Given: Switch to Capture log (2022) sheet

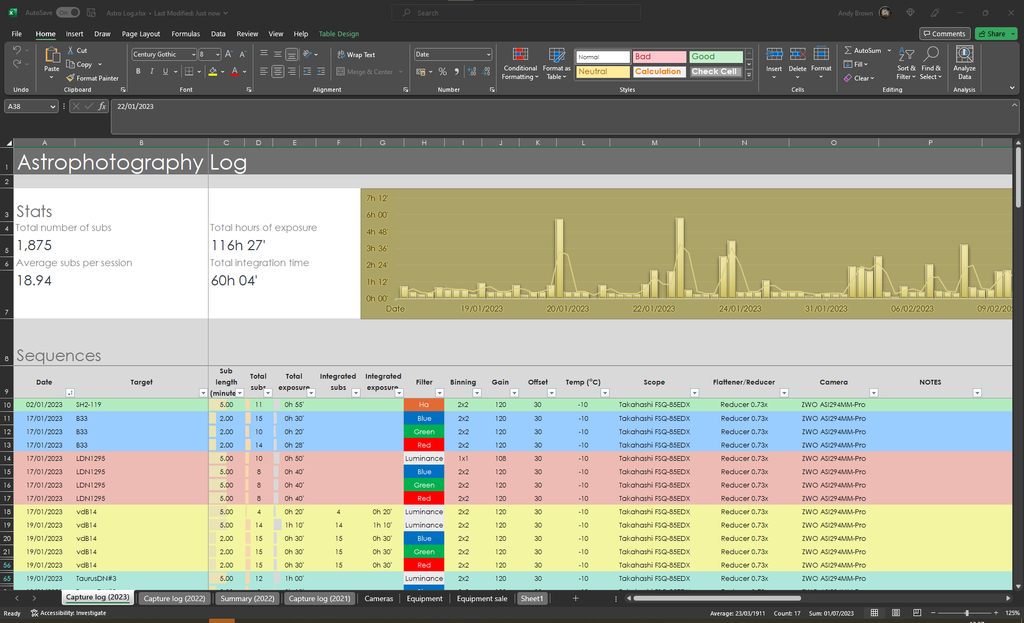Looking at the screenshot, I should (x=174, y=598).
